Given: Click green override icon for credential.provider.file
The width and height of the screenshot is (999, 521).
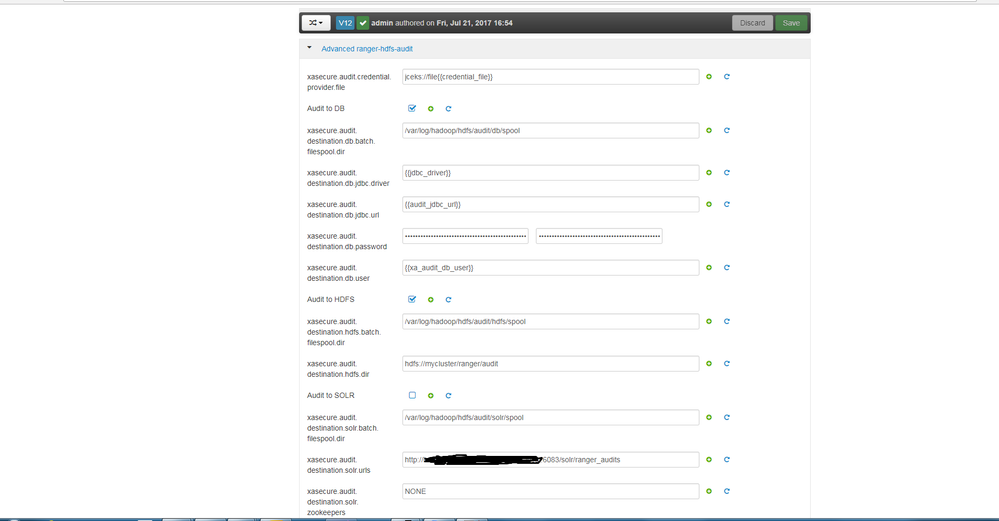Looking at the screenshot, I should pyautogui.click(x=708, y=76).
